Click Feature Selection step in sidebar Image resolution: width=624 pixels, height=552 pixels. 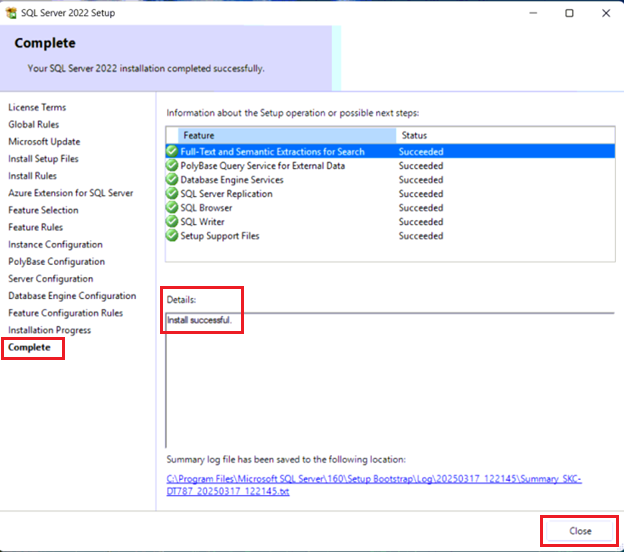[43, 210]
